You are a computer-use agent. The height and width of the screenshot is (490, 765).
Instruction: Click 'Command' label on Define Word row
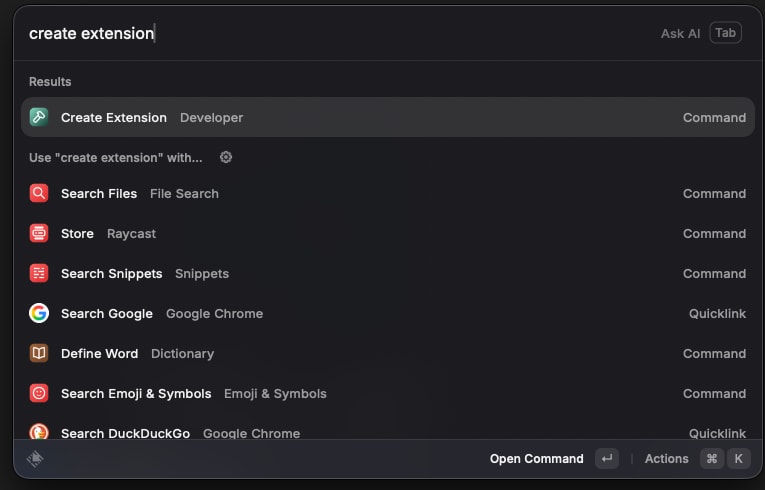[x=714, y=354]
